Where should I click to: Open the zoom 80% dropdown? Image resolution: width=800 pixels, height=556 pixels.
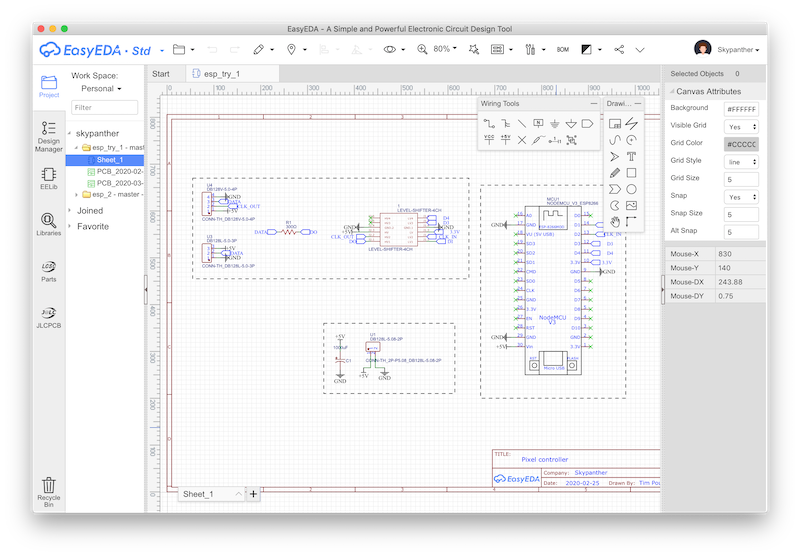click(x=444, y=49)
